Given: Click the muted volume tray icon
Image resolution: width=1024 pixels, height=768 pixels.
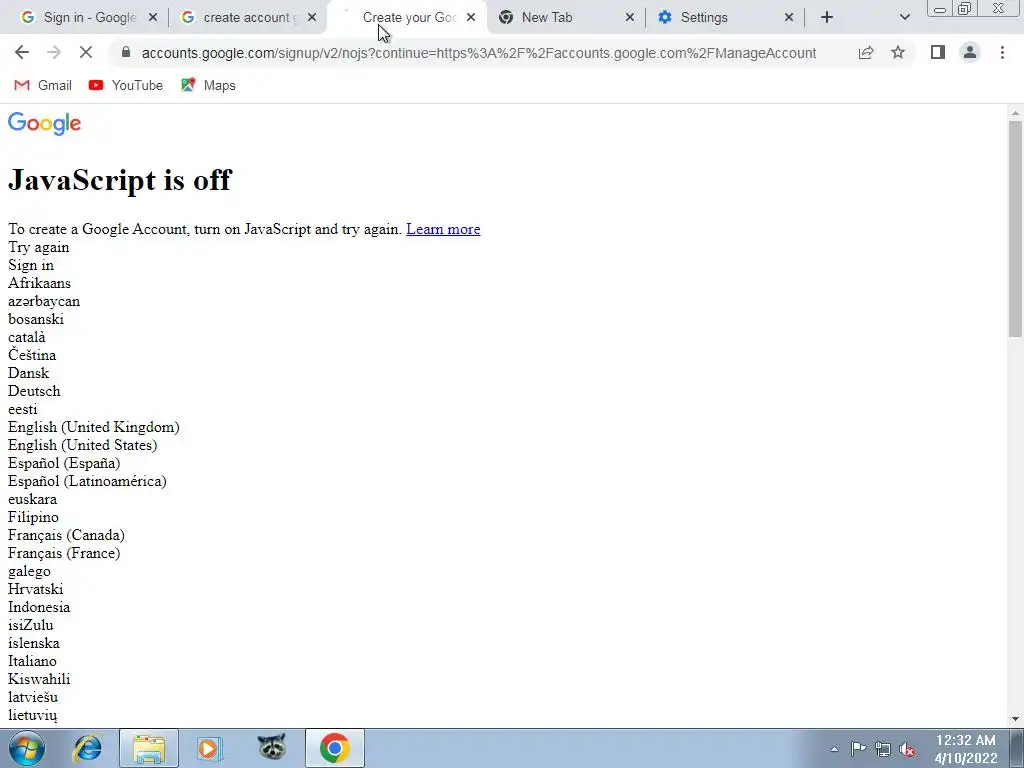Looking at the screenshot, I should (907, 750).
